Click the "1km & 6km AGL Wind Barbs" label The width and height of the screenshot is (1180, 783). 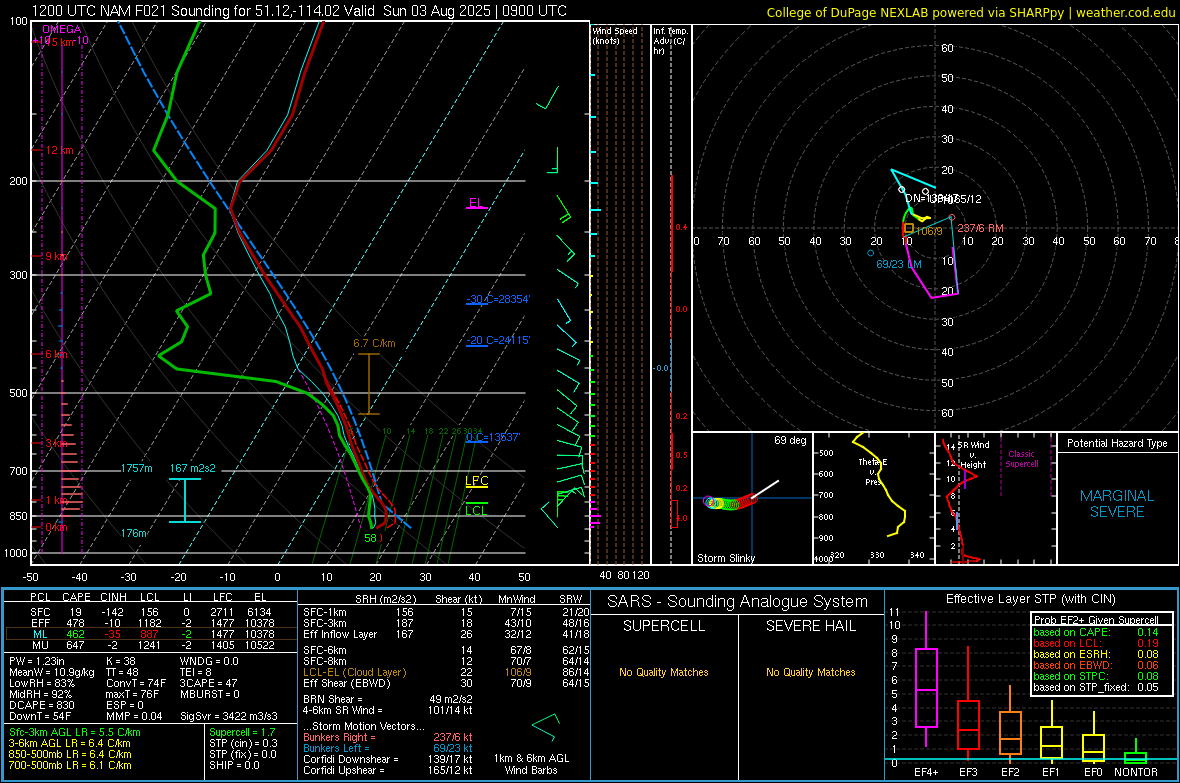(x=531, y=764)
